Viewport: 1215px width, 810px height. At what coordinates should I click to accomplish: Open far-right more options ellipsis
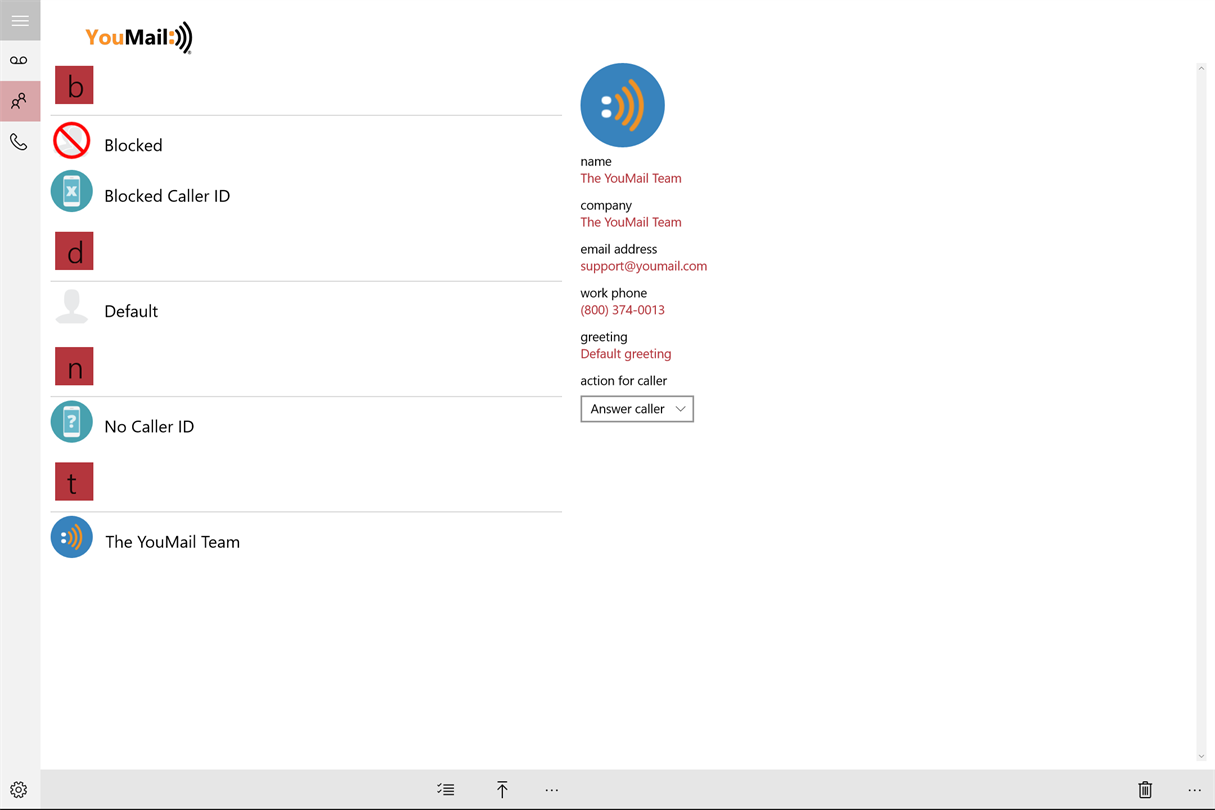(1194, 790)
